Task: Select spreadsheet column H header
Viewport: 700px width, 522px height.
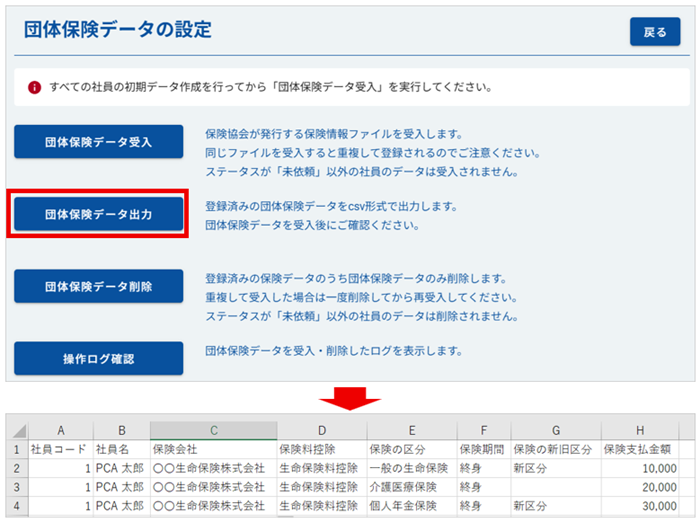Action: [640, 430]
